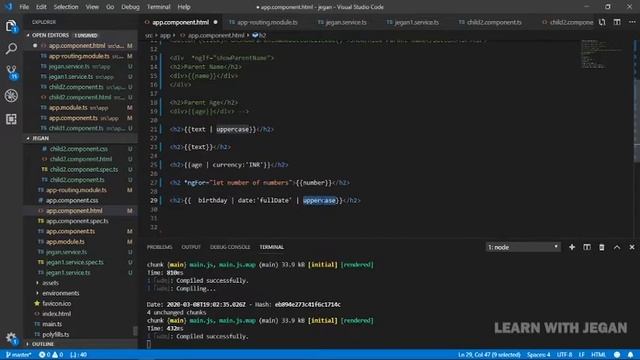Open changes compare icon in editor toolbar

click(602, 22)
